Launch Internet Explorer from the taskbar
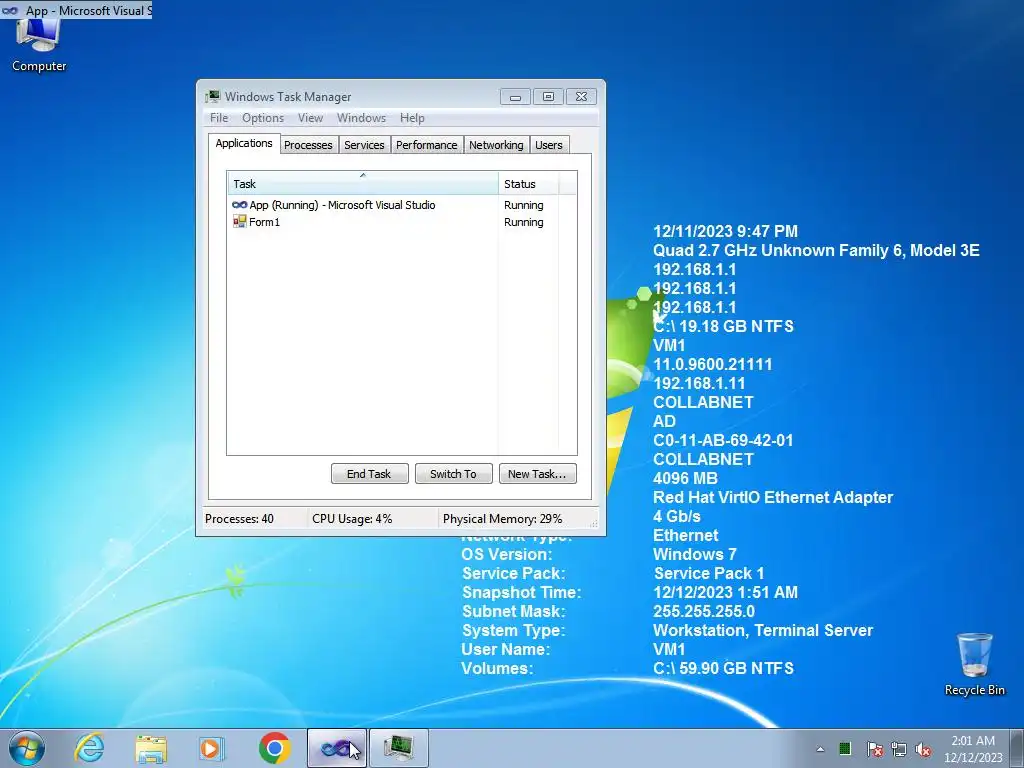 pyautogui.click(x=88, y=748)
